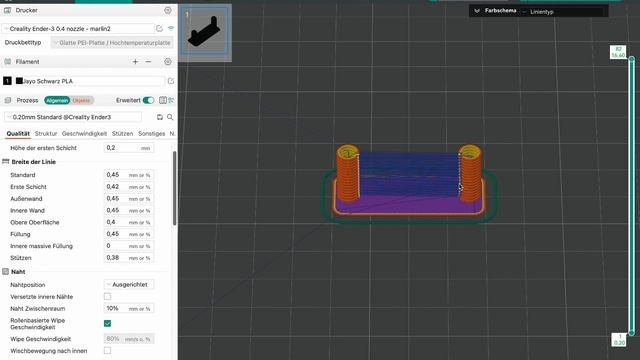Collapse the Farbschema legend chevron
The width and height of the screenshot is (640, 360).
coord(477,11)
